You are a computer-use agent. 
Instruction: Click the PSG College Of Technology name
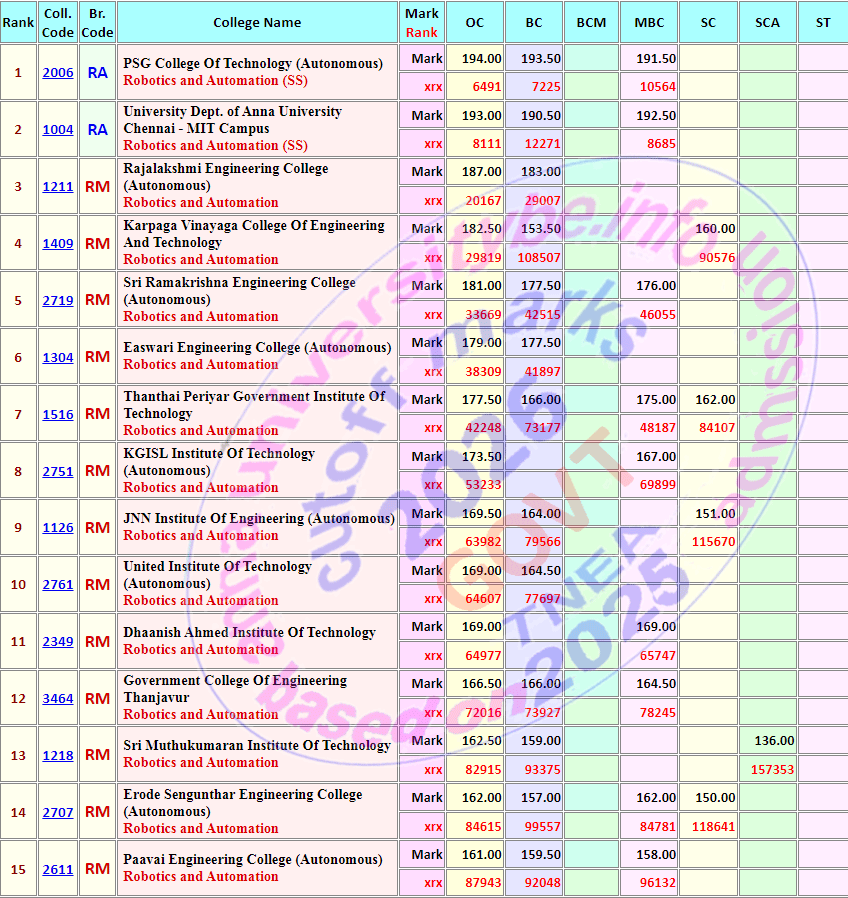pyautogui.click(x=253, y=63)
